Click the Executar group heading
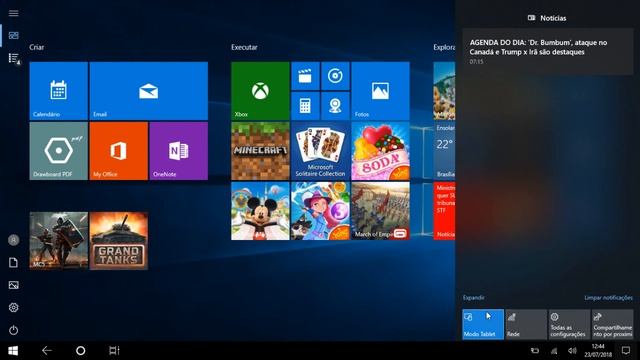640x360 pixels. point(244,47)
